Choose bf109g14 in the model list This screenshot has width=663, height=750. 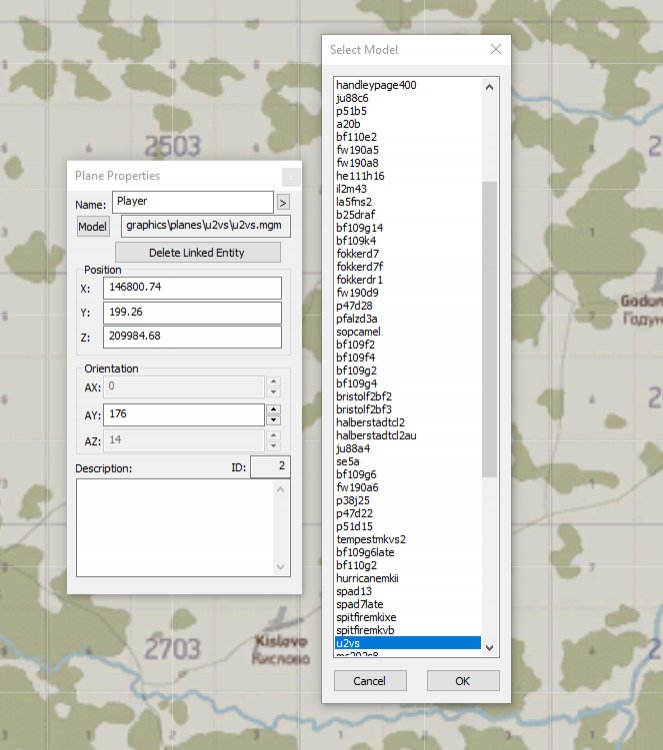point(359,228)
